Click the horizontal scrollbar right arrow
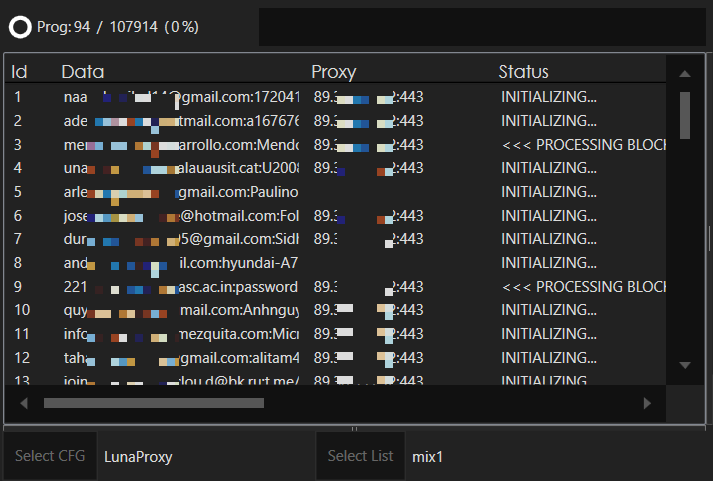713x481 pixels. pyautogui.click(x=647, y=403)
